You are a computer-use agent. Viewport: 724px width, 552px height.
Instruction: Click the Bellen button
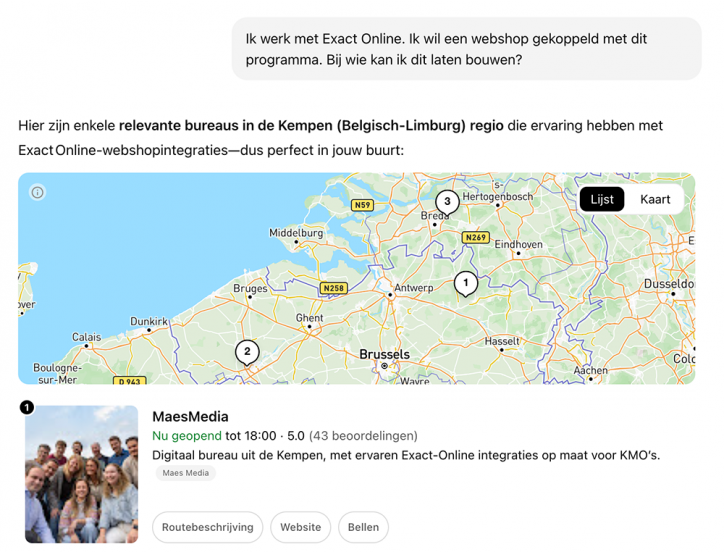[363, 527]
